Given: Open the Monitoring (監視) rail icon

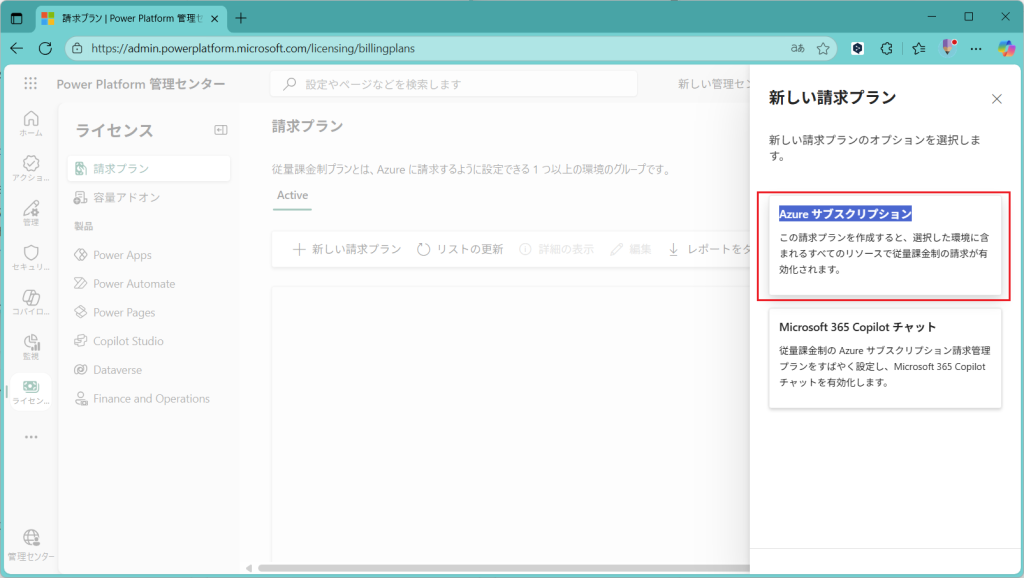Looking at the screenshot, I should point(31,347).
